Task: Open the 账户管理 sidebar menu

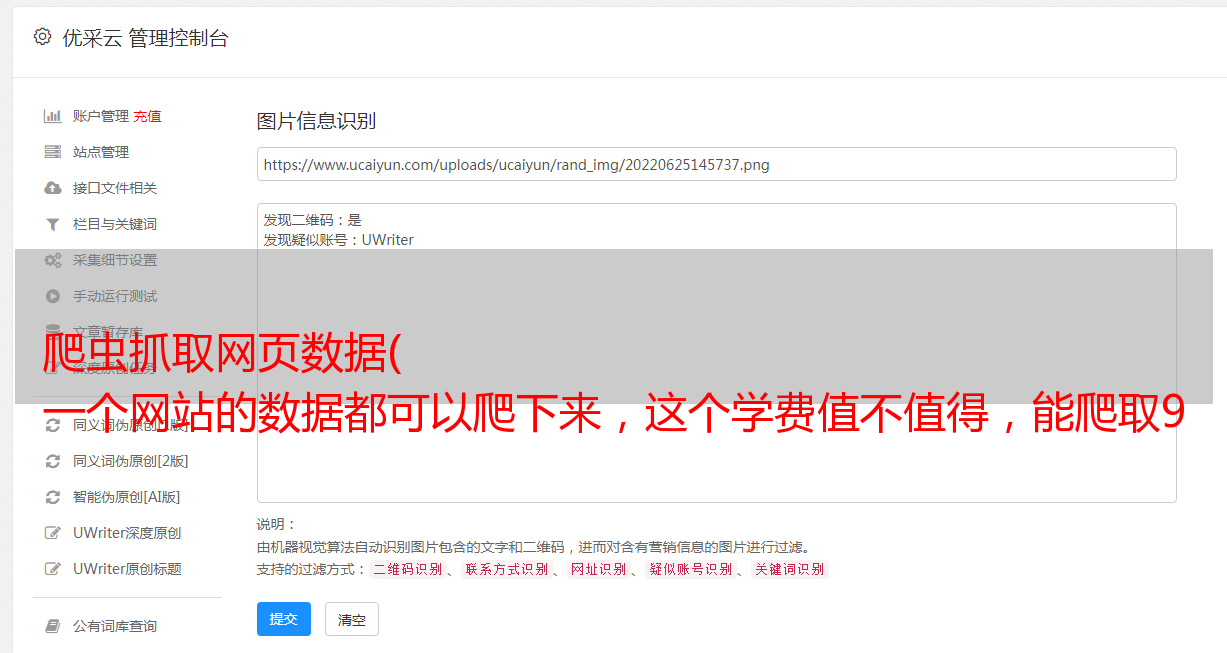Action: point(101,116)
